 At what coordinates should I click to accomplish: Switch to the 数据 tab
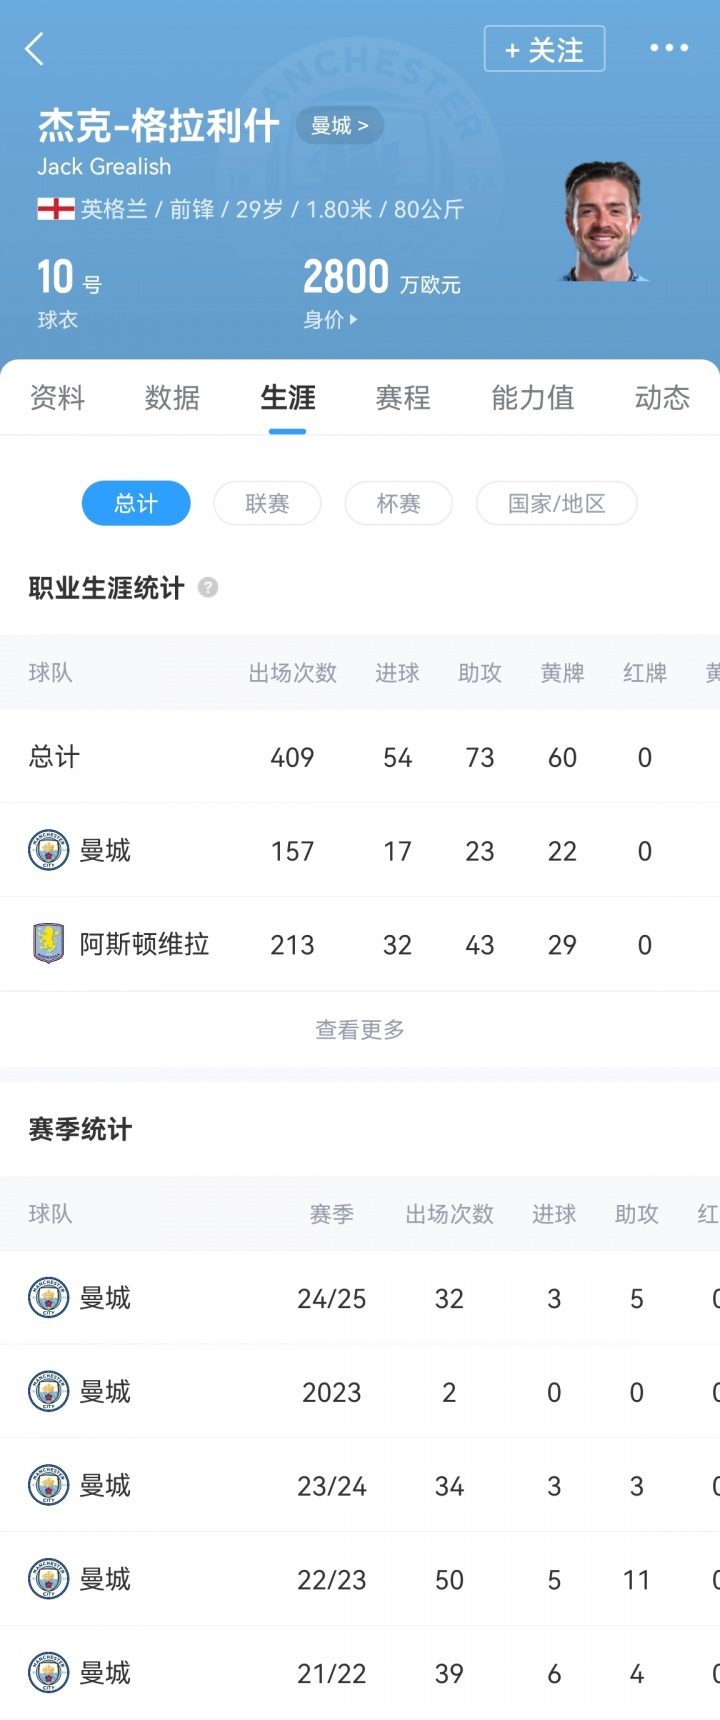click(x=172, y=398)
